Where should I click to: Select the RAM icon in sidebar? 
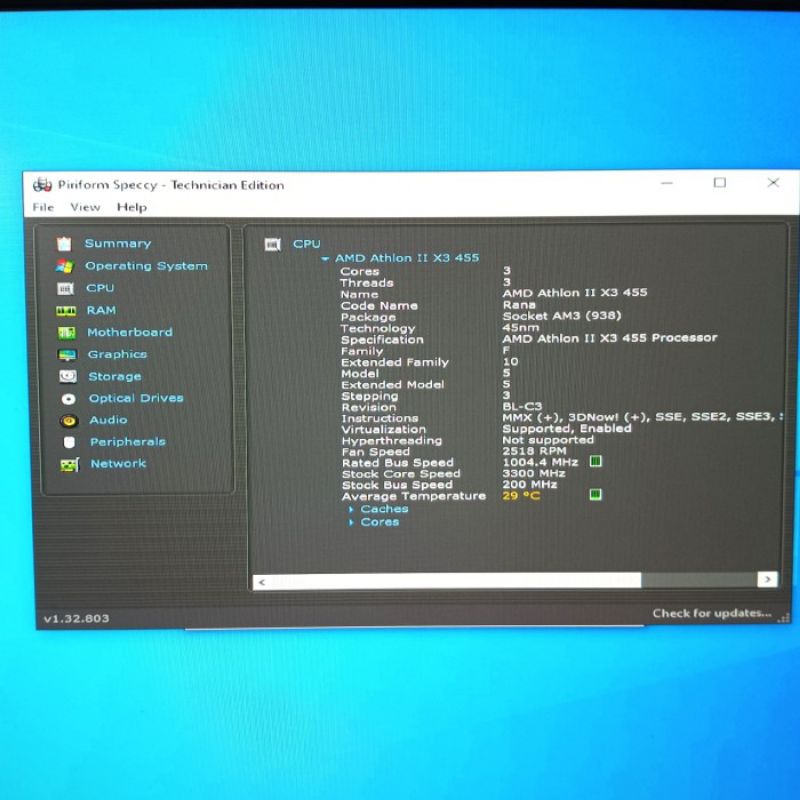(66, 311)
